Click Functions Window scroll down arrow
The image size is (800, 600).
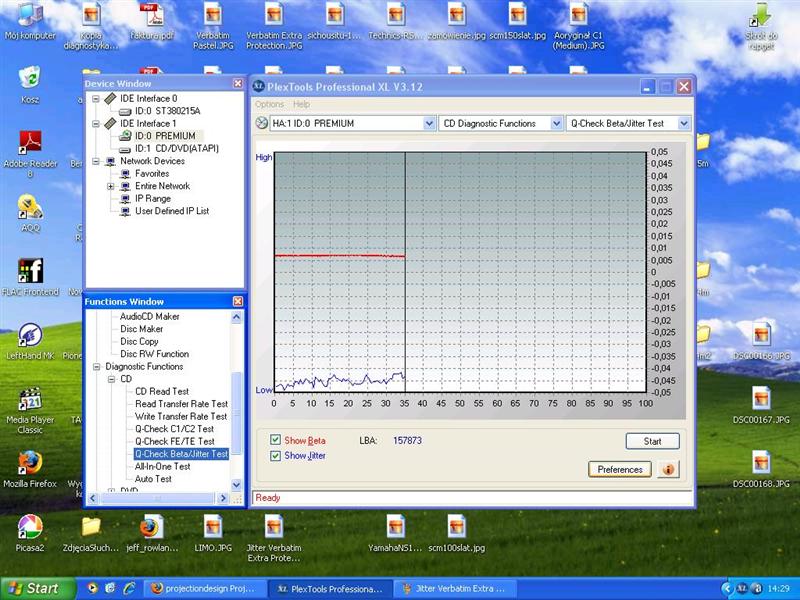click(236, 485)
